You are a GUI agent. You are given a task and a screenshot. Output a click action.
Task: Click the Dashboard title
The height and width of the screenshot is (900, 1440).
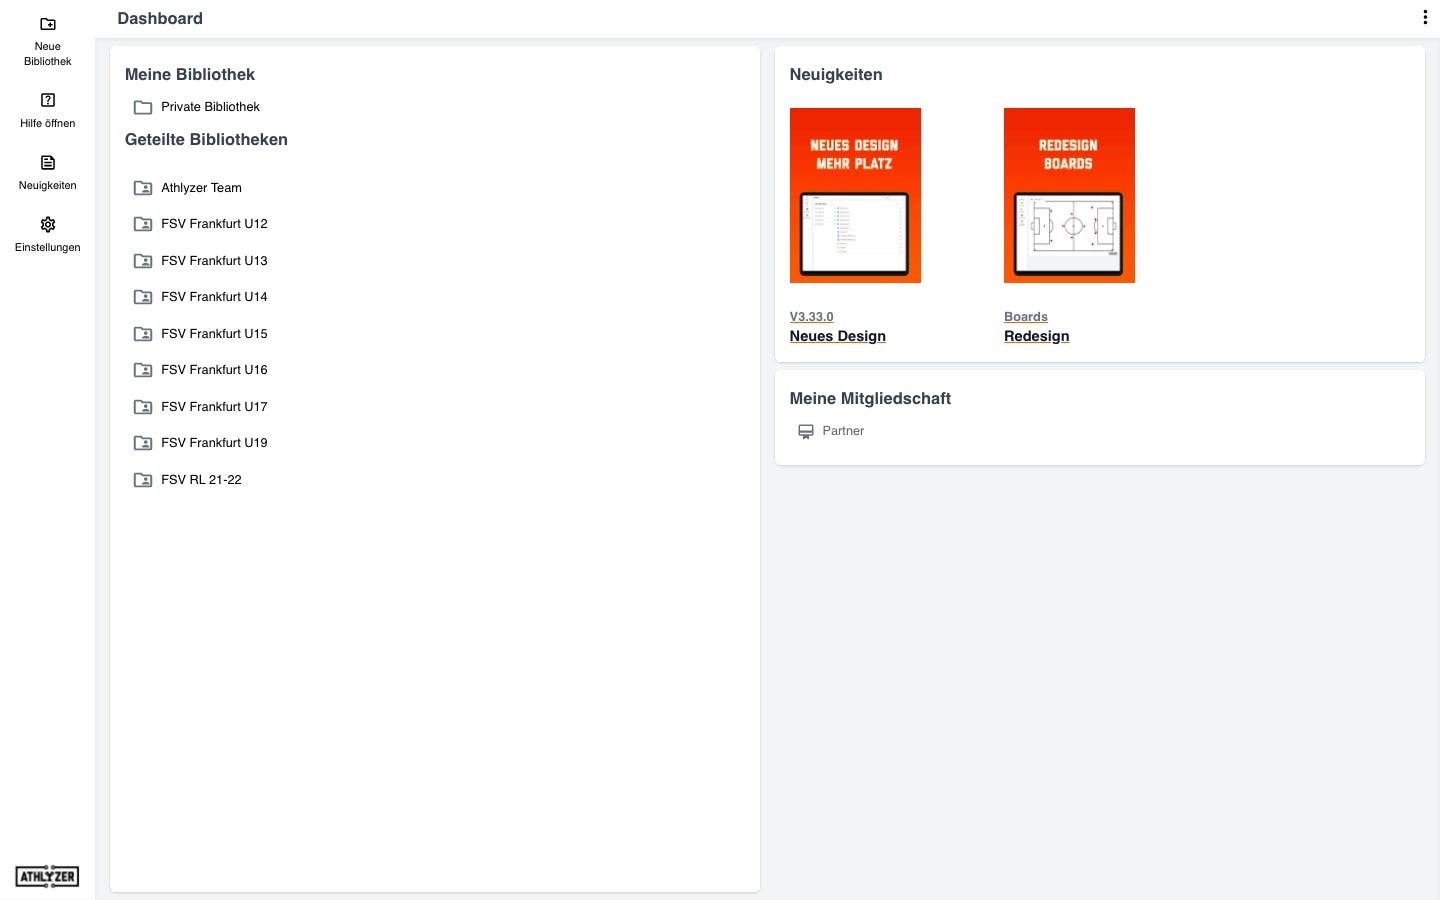click(160, 18)
